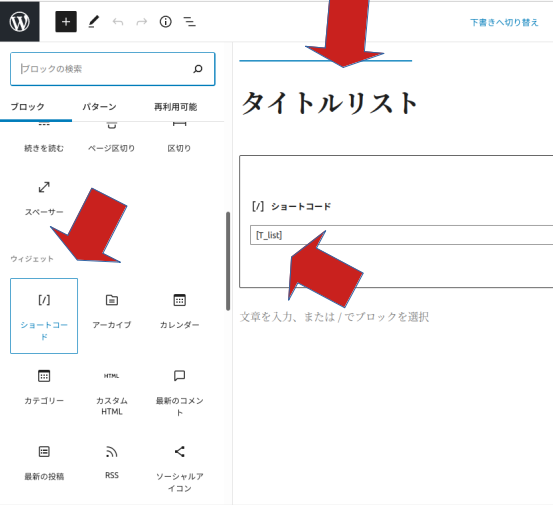Insert the アーカイブ block
This screenshot has height=505, width=553.
tap(112, 311)
